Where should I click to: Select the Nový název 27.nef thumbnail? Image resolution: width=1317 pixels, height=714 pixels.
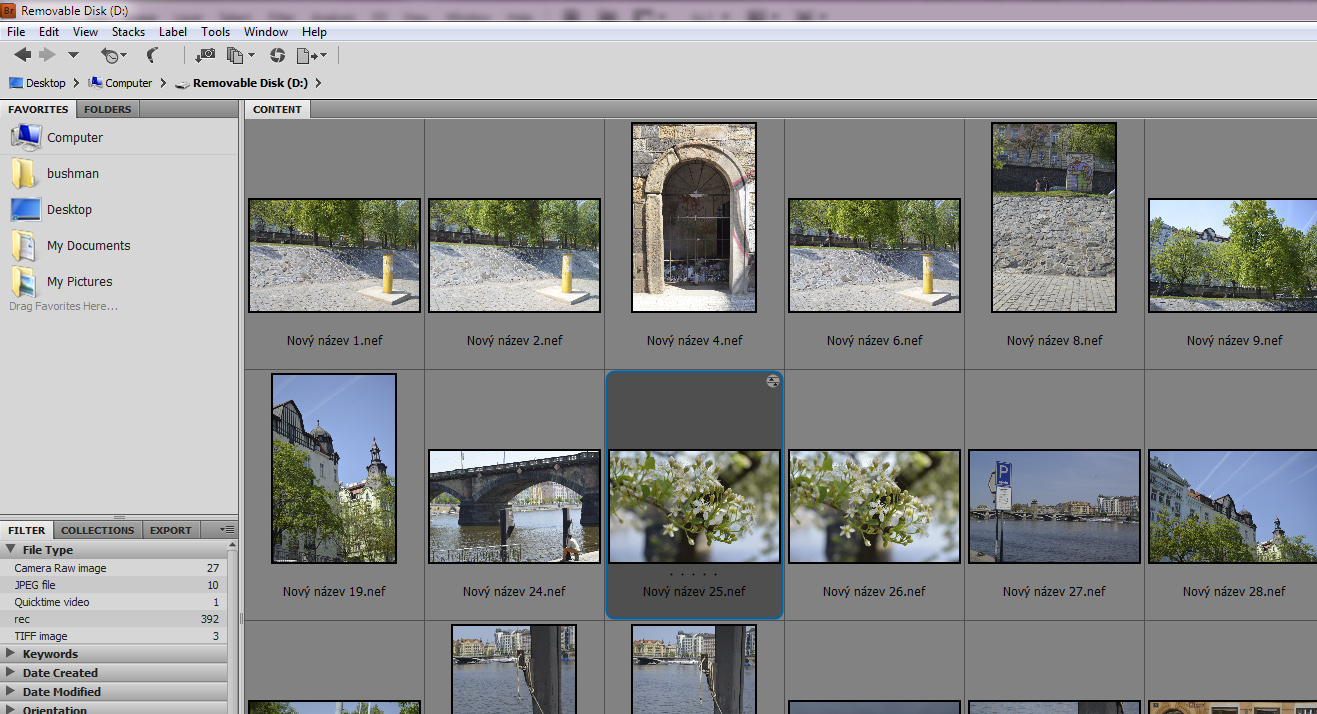pos(1054,506)
